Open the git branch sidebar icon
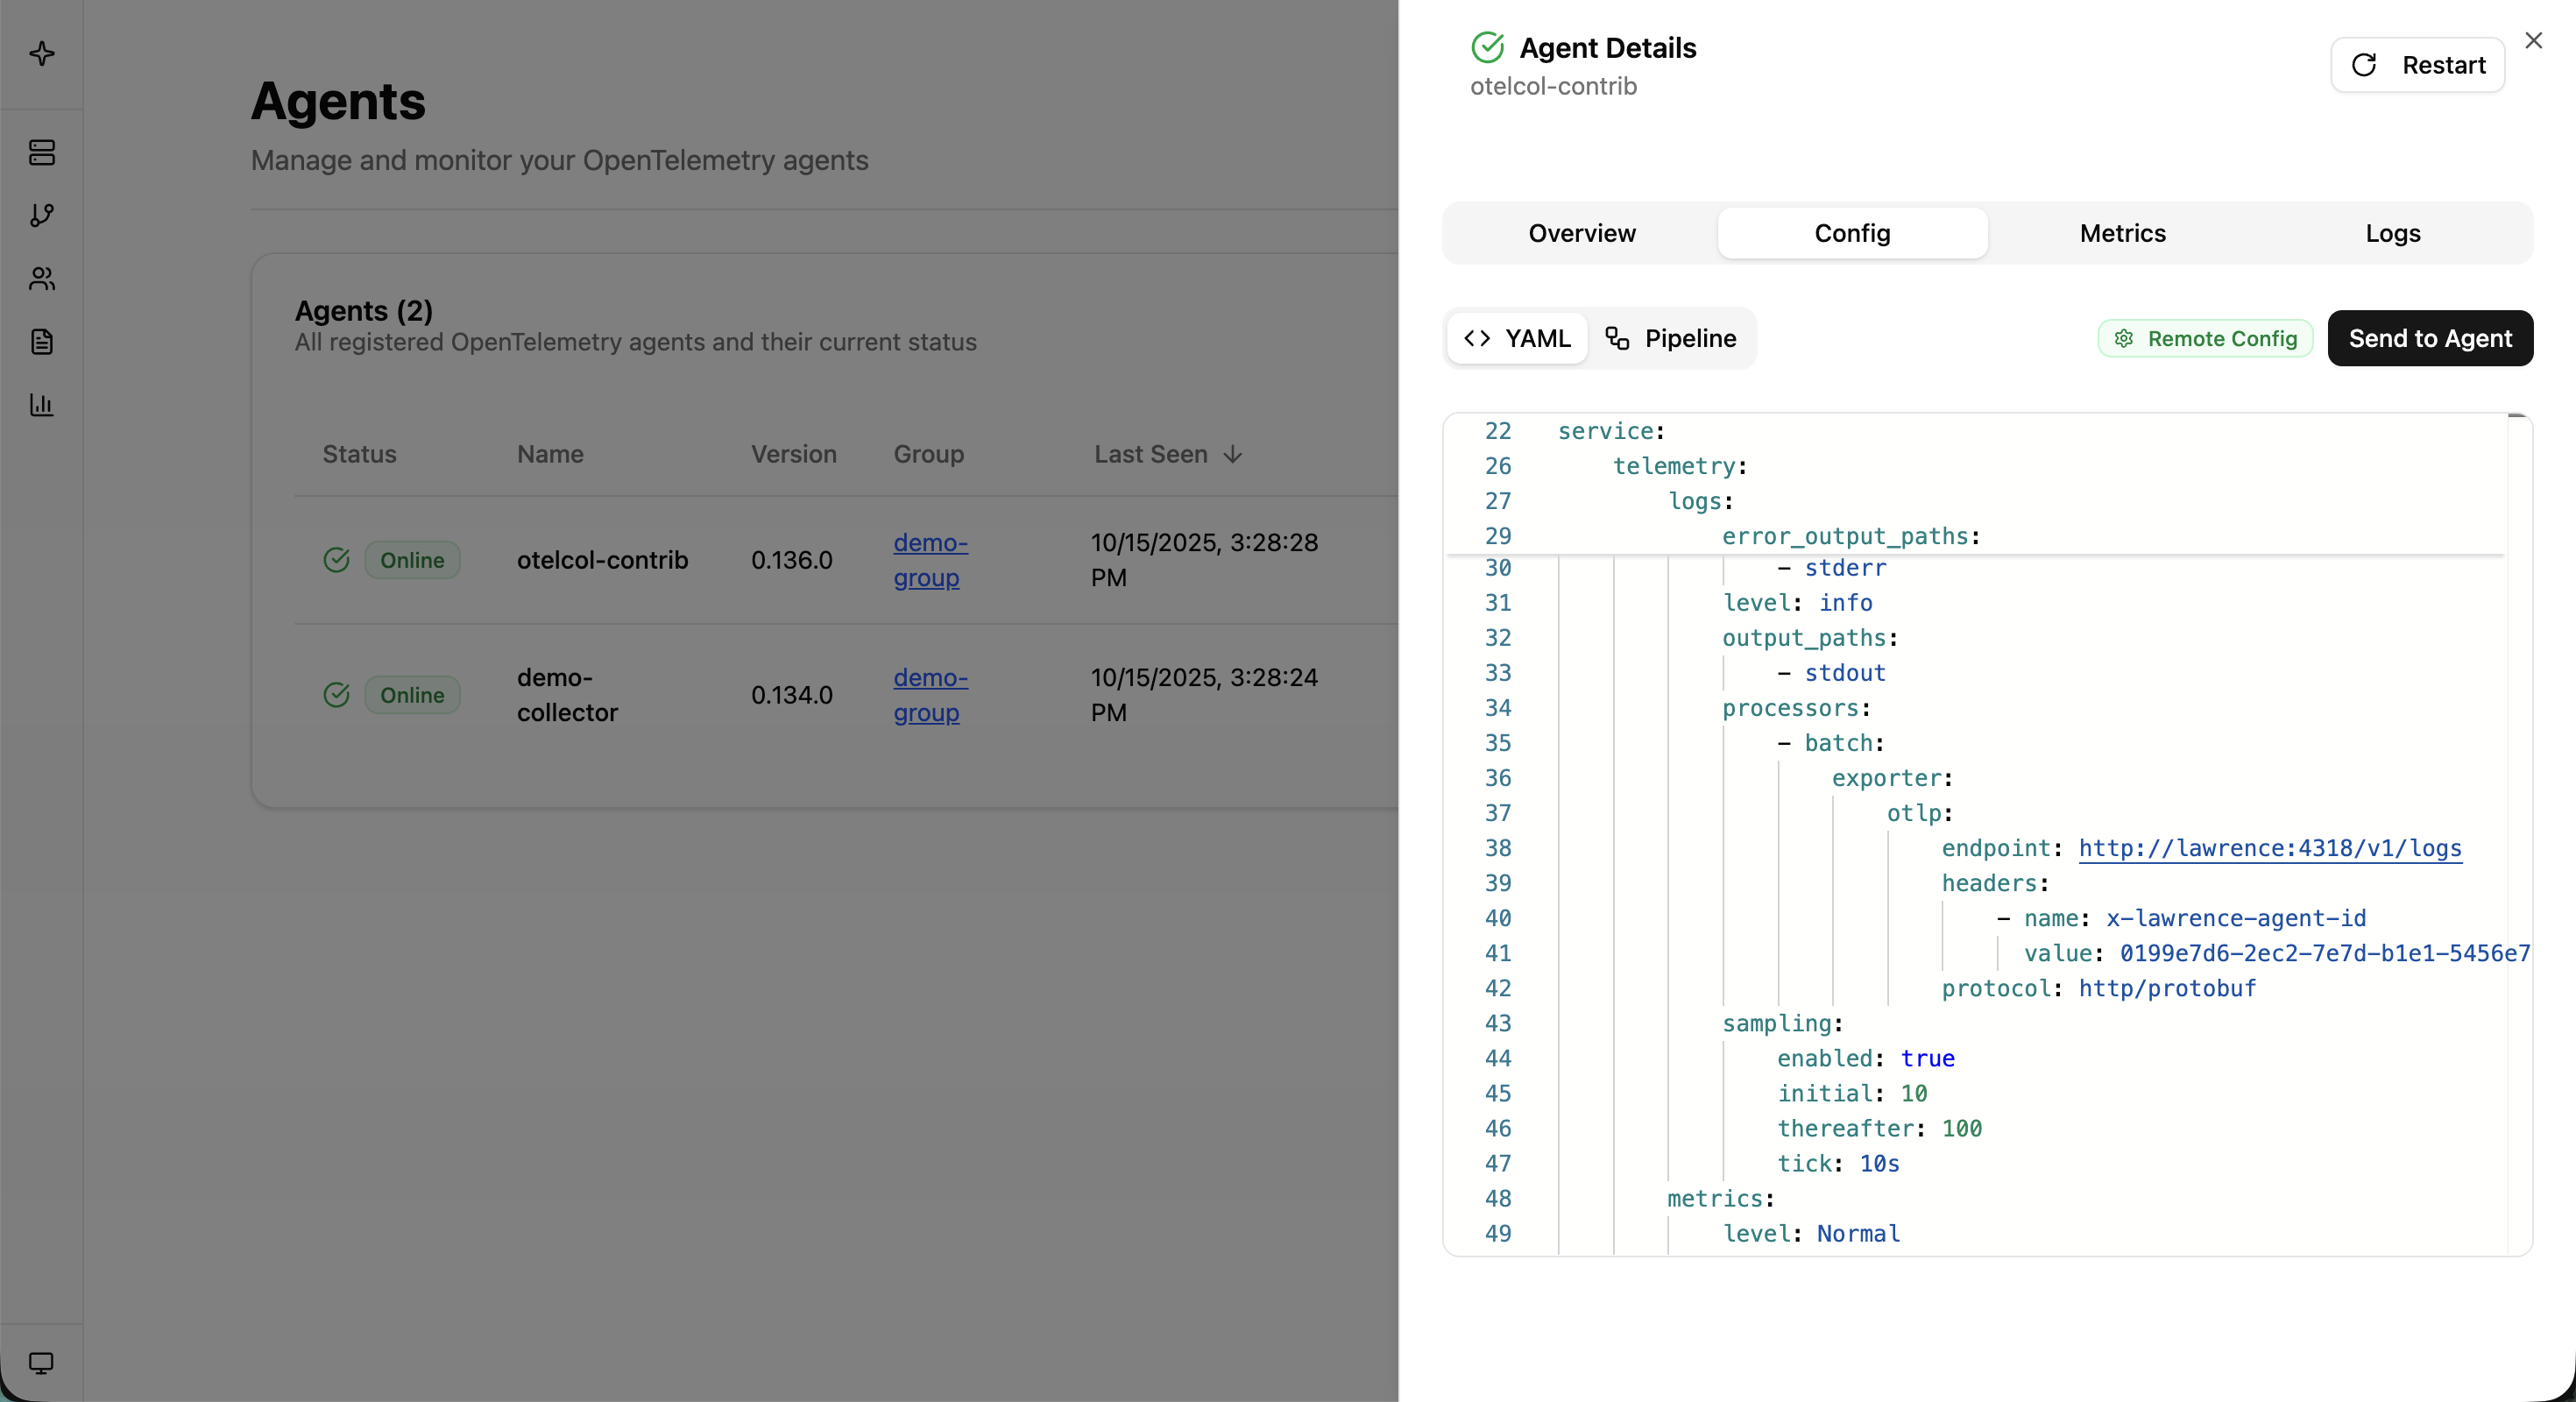The height and width of the screenshot is (1402, 2576). [42, 215]
